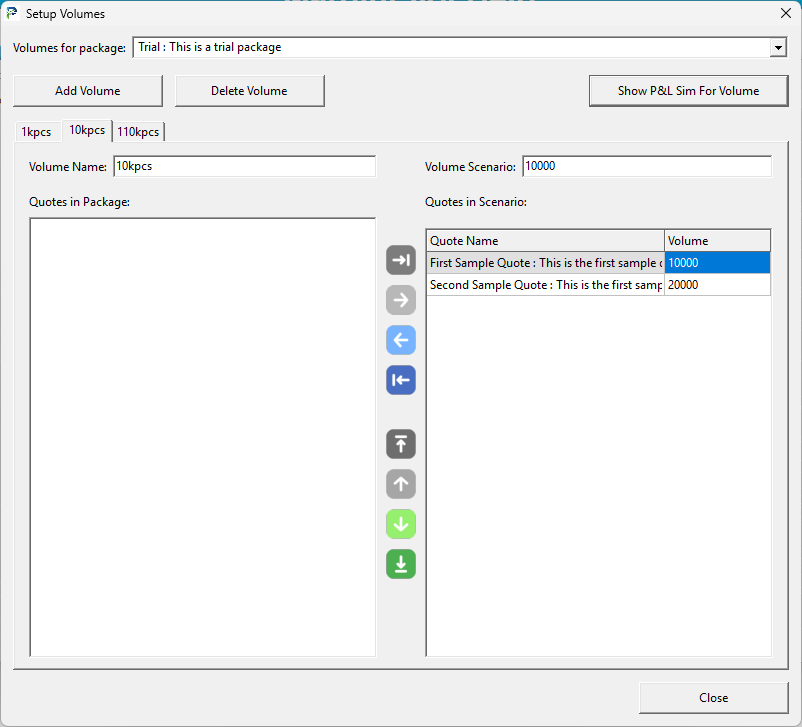This screenshot has width=802, height=727.
Task: Click the remove all quotes left icon
Action: coord(401,380)
